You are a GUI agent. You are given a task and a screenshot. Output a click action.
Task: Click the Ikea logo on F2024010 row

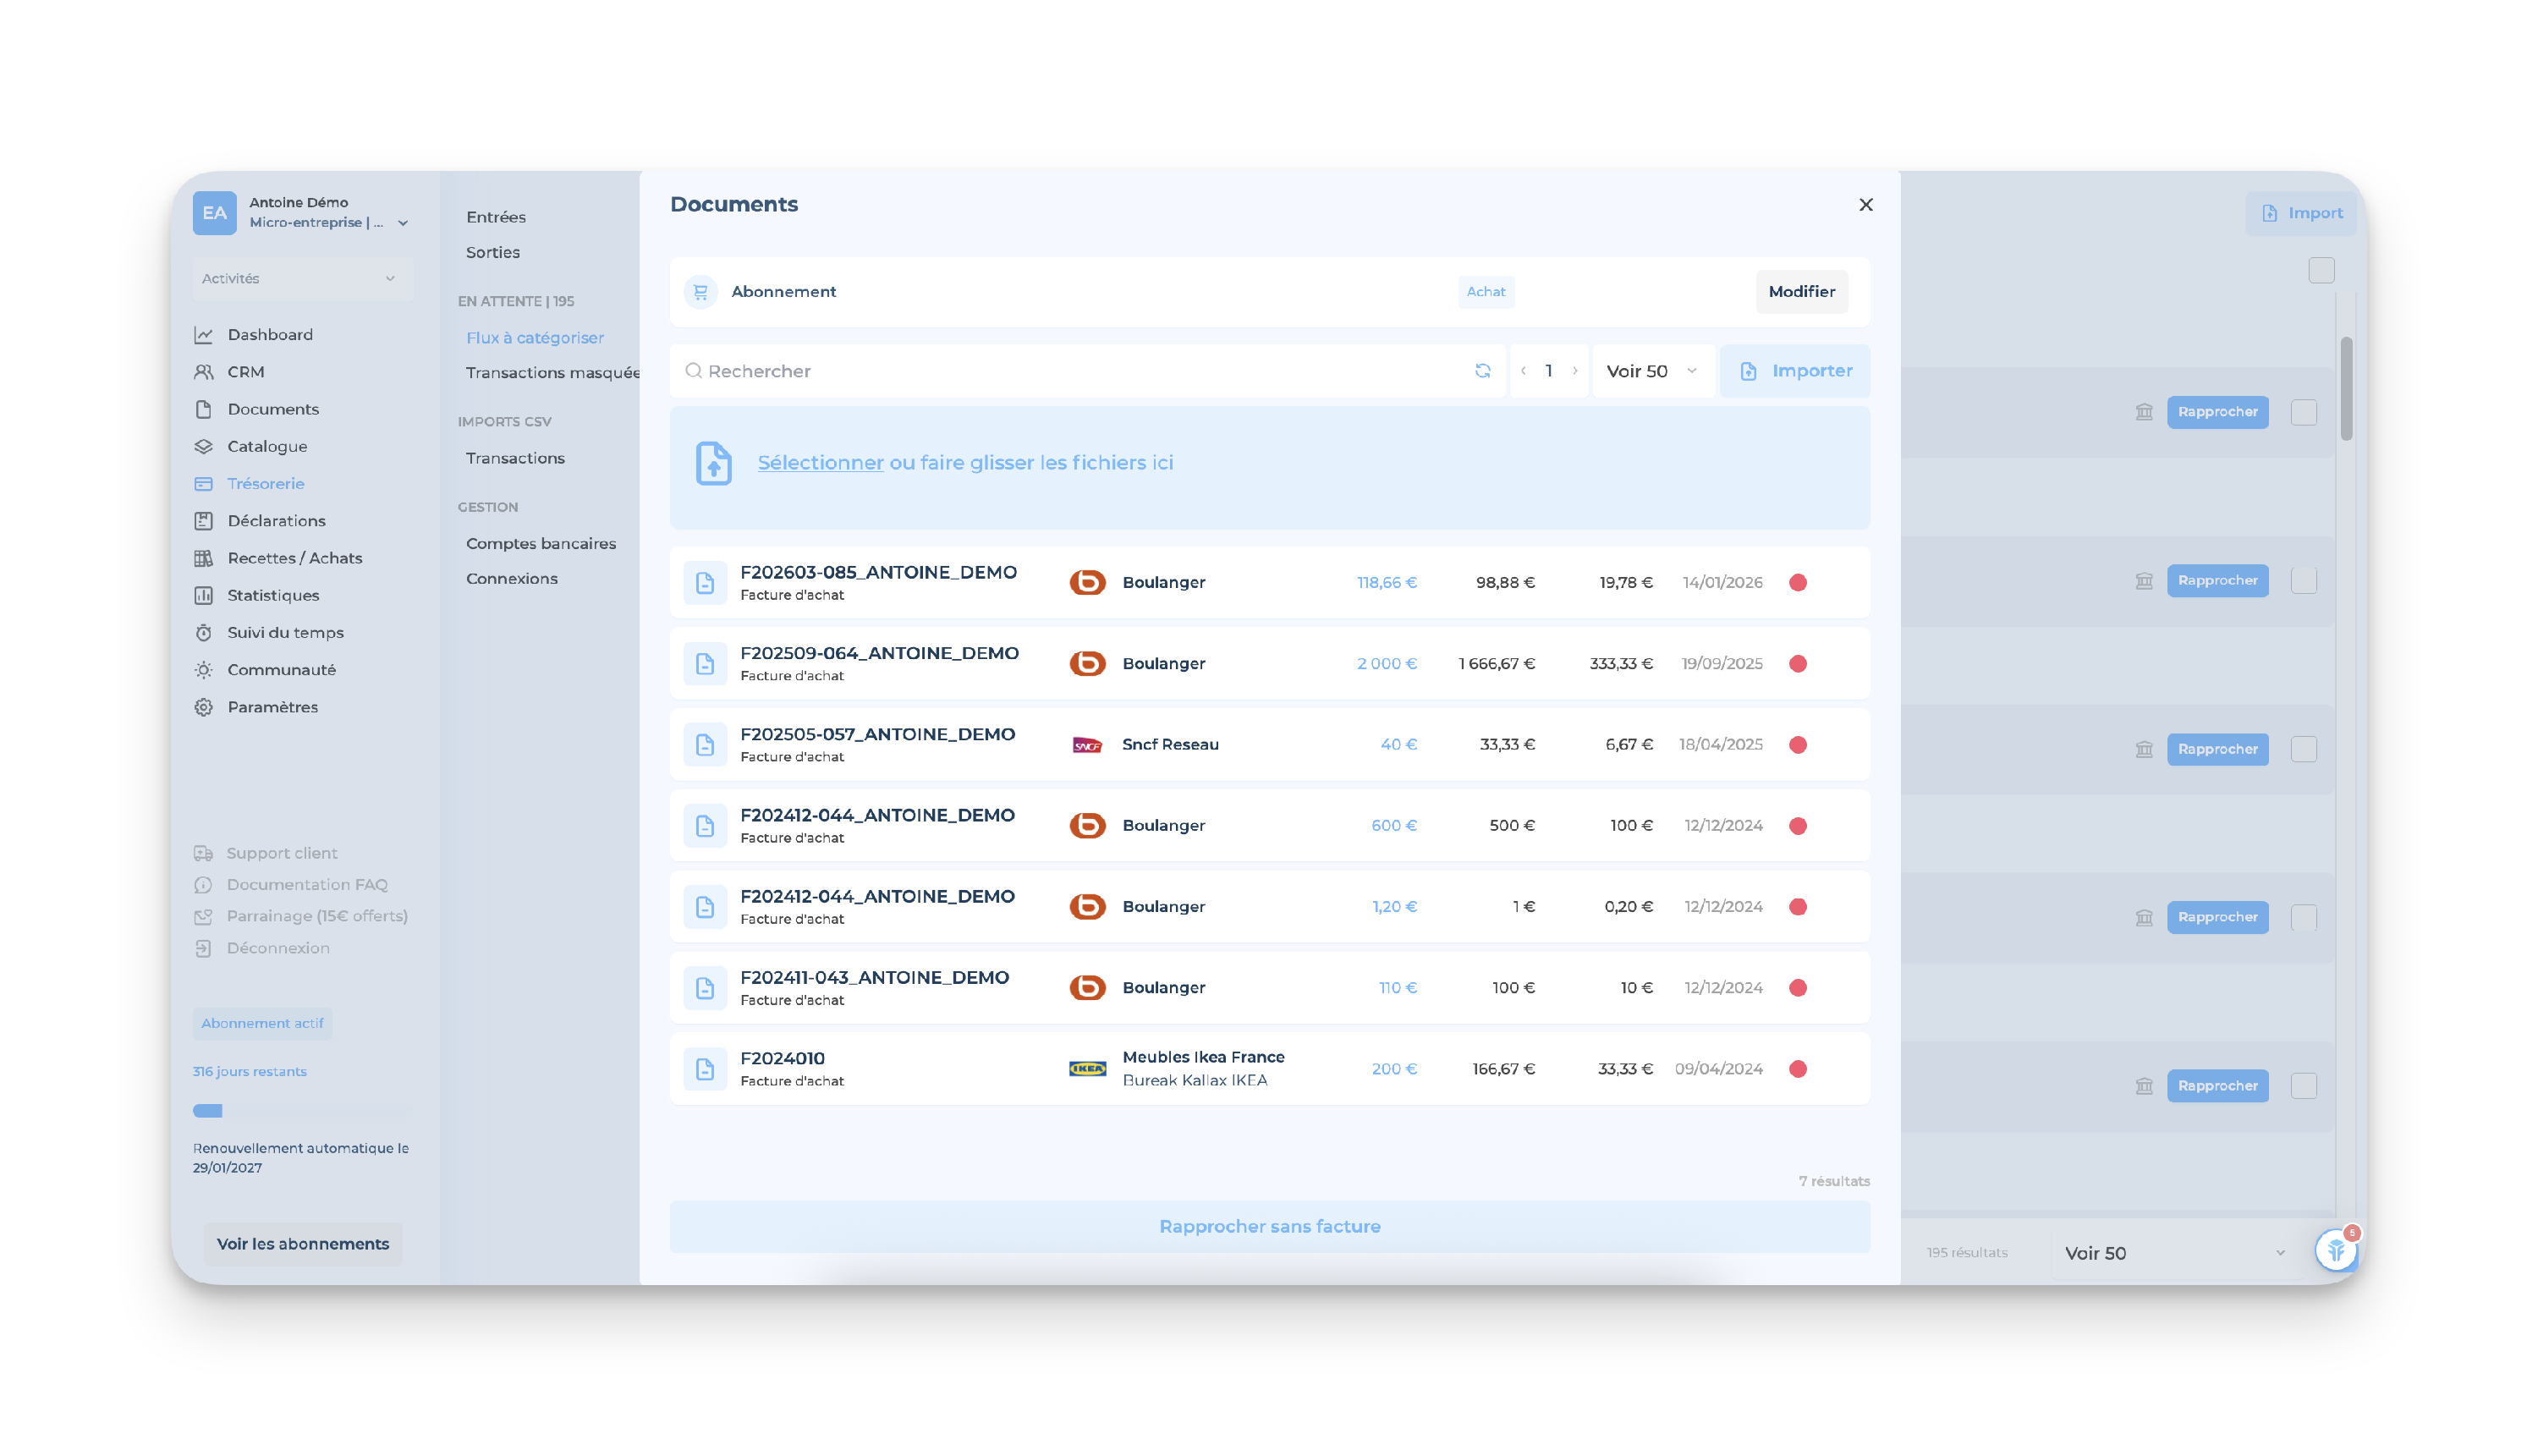(x=1086, y=1069)
